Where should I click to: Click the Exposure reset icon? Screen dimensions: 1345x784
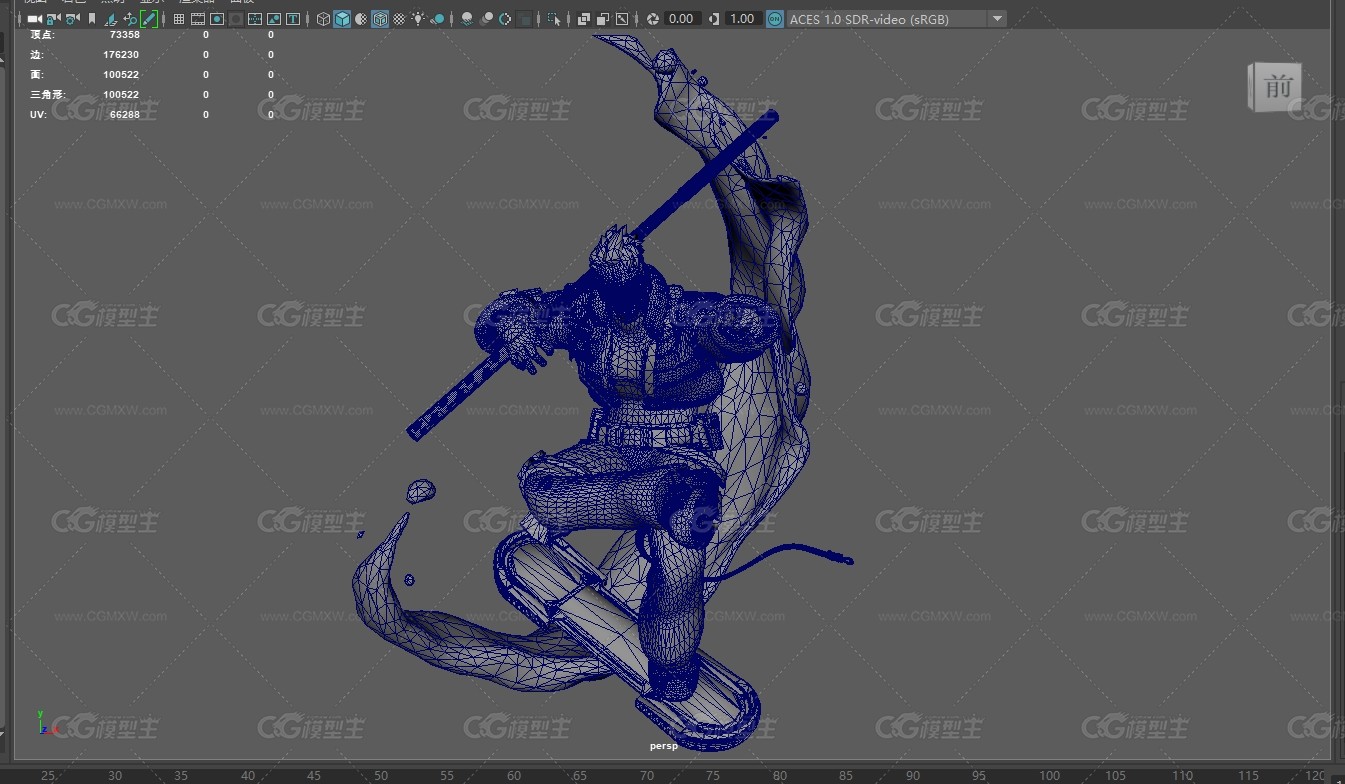(x=652, y=19)
